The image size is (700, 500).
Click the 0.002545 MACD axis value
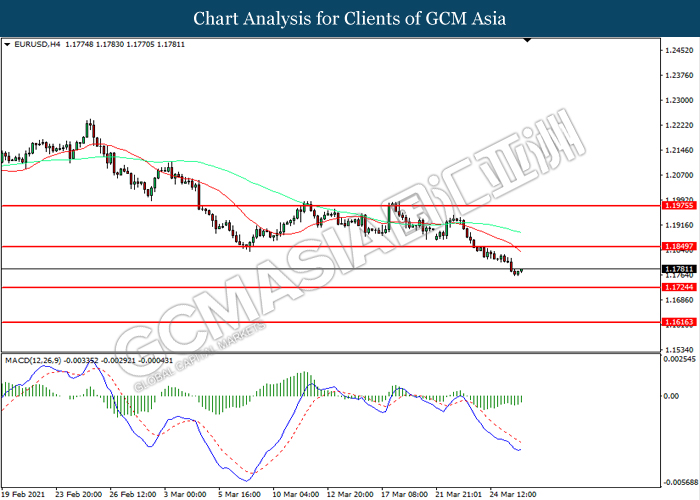coord(679,359)
